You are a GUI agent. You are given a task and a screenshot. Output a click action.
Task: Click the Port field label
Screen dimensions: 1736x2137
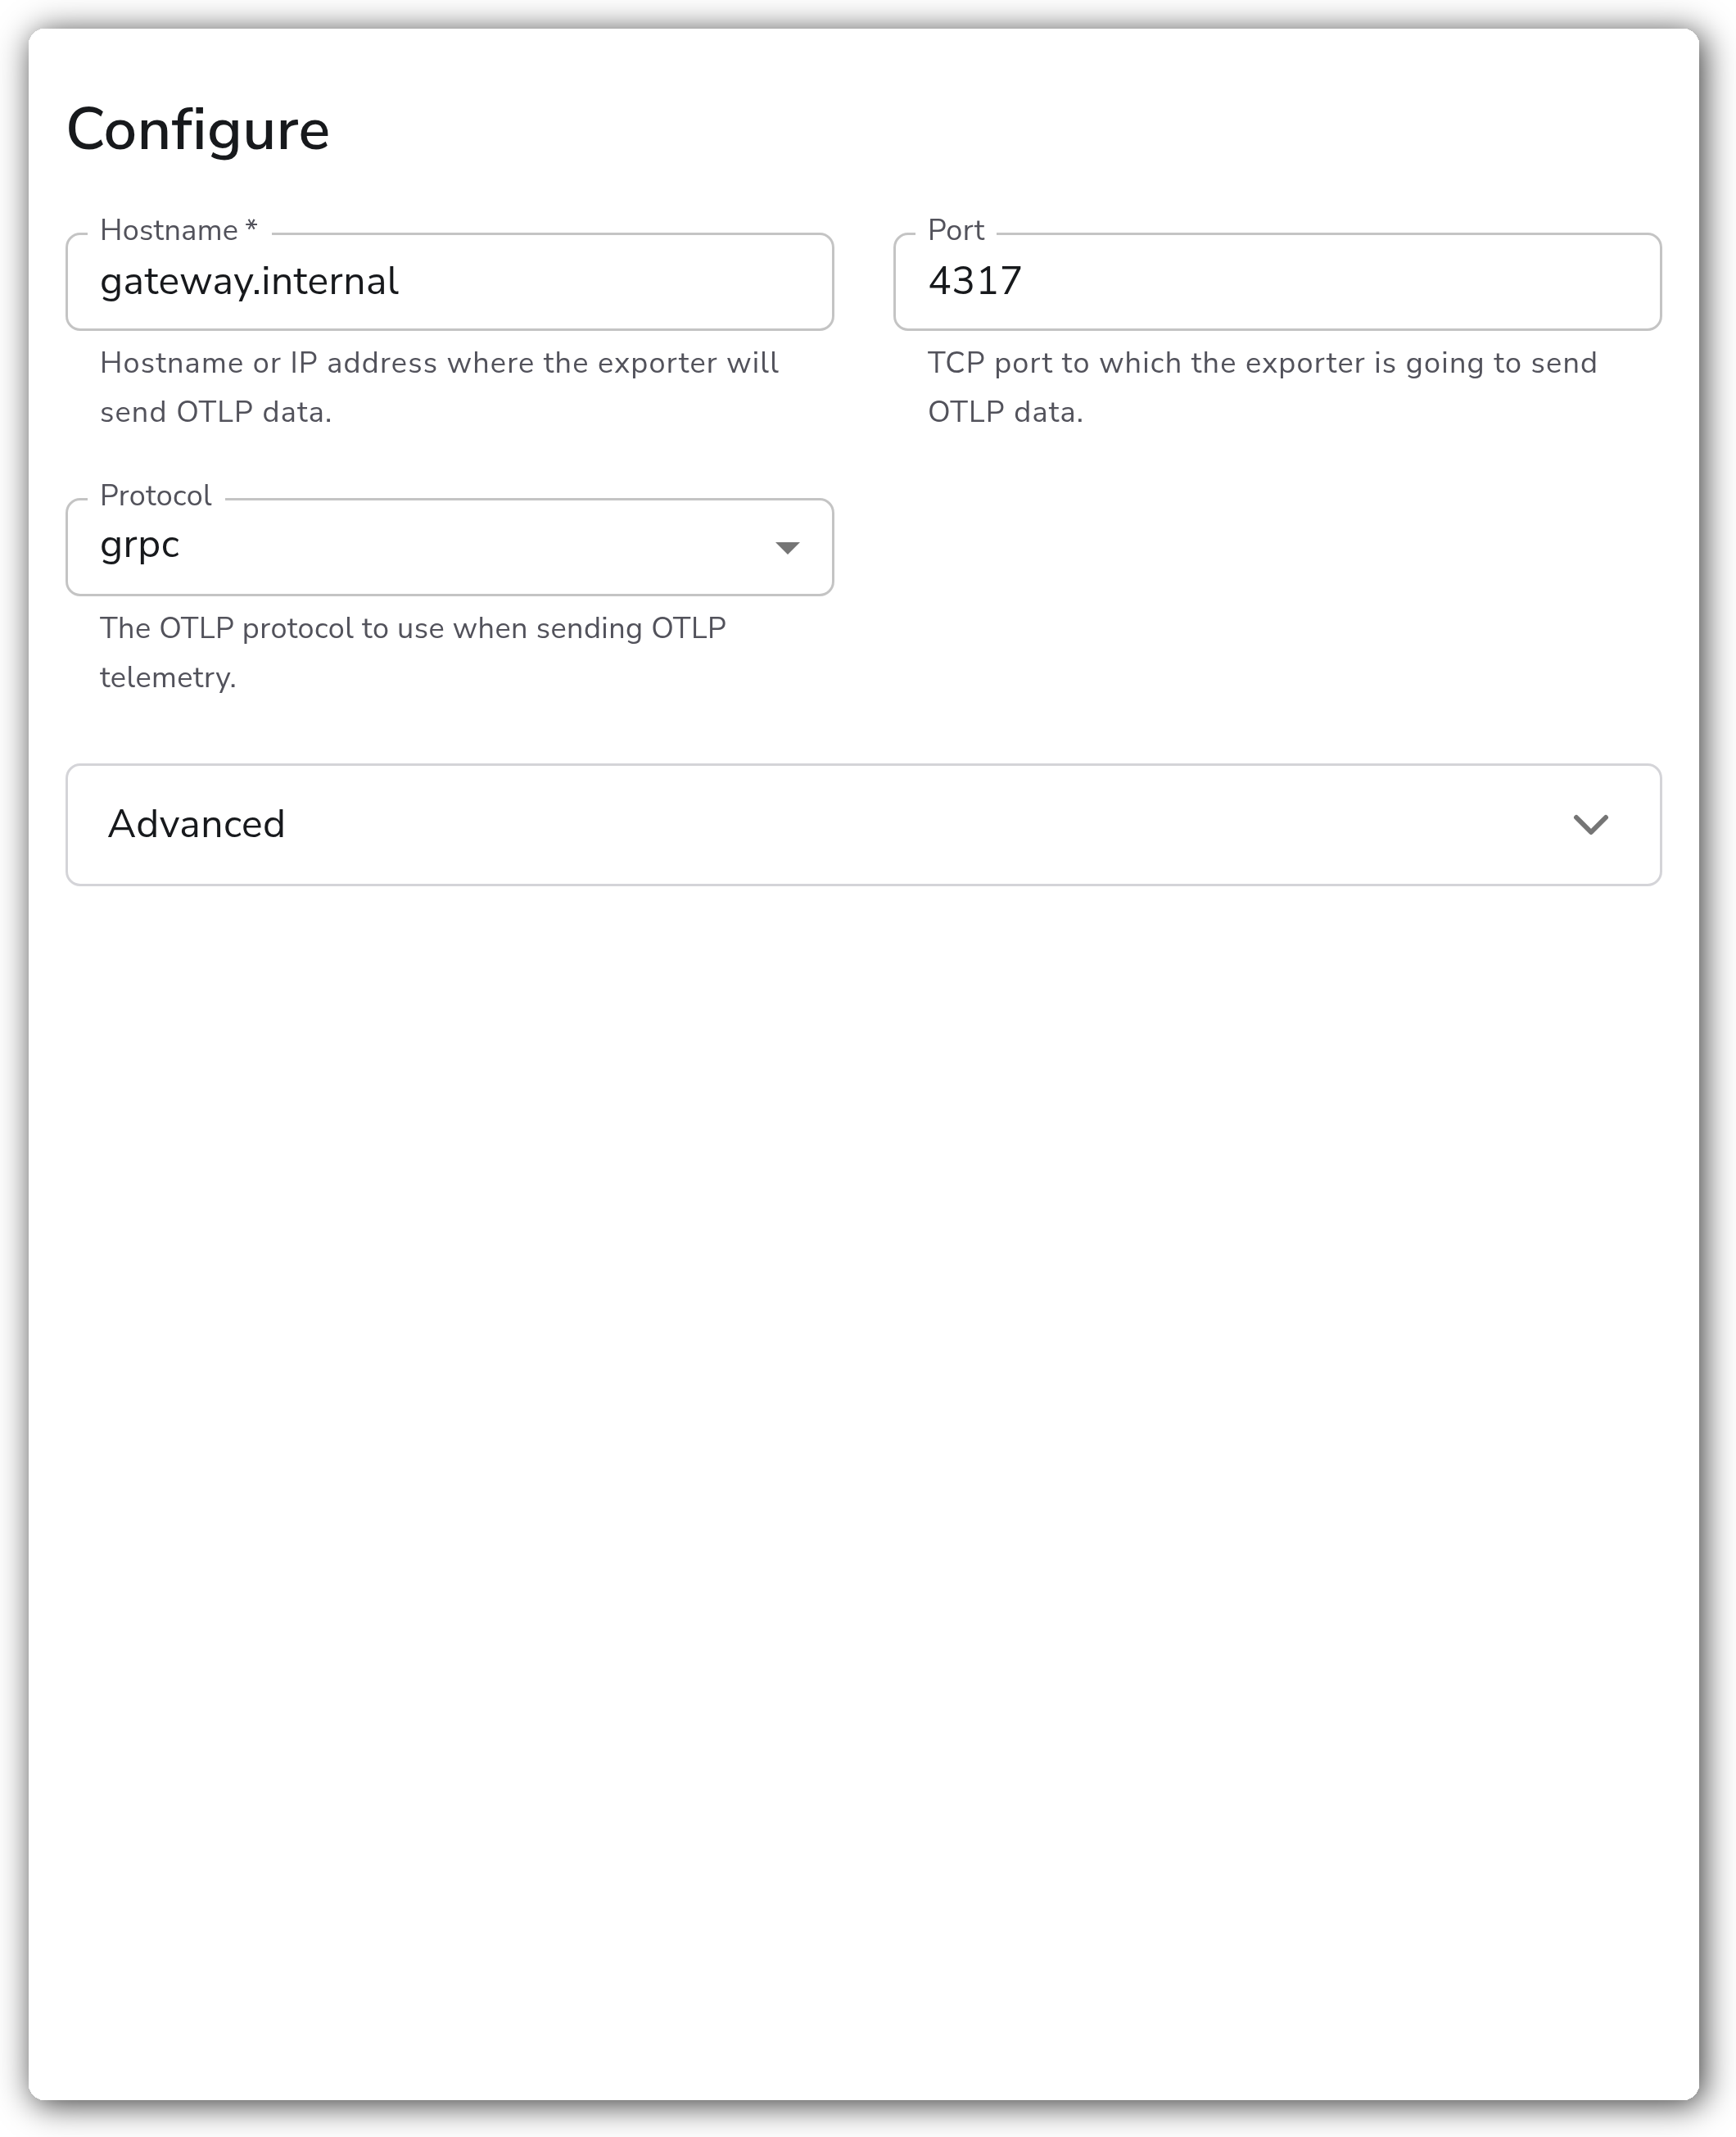click(956, 230)
